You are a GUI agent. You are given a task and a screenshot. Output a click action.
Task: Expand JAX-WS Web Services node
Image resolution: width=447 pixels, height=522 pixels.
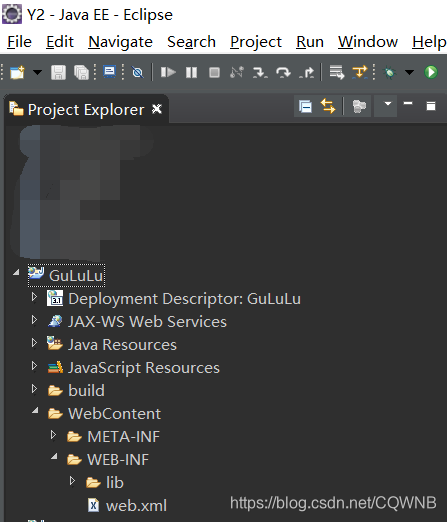point(34,319)
